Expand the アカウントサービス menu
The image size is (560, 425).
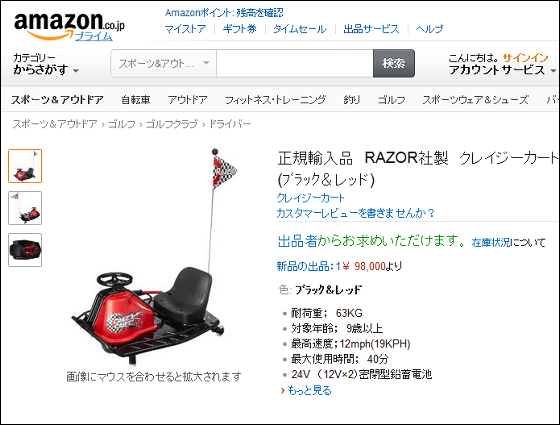click(x=502, y=70)
